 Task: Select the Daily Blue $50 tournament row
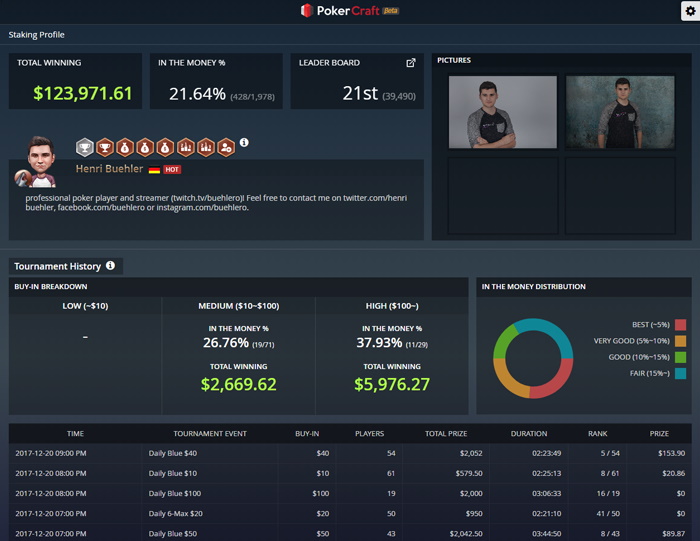click(350, 533)
